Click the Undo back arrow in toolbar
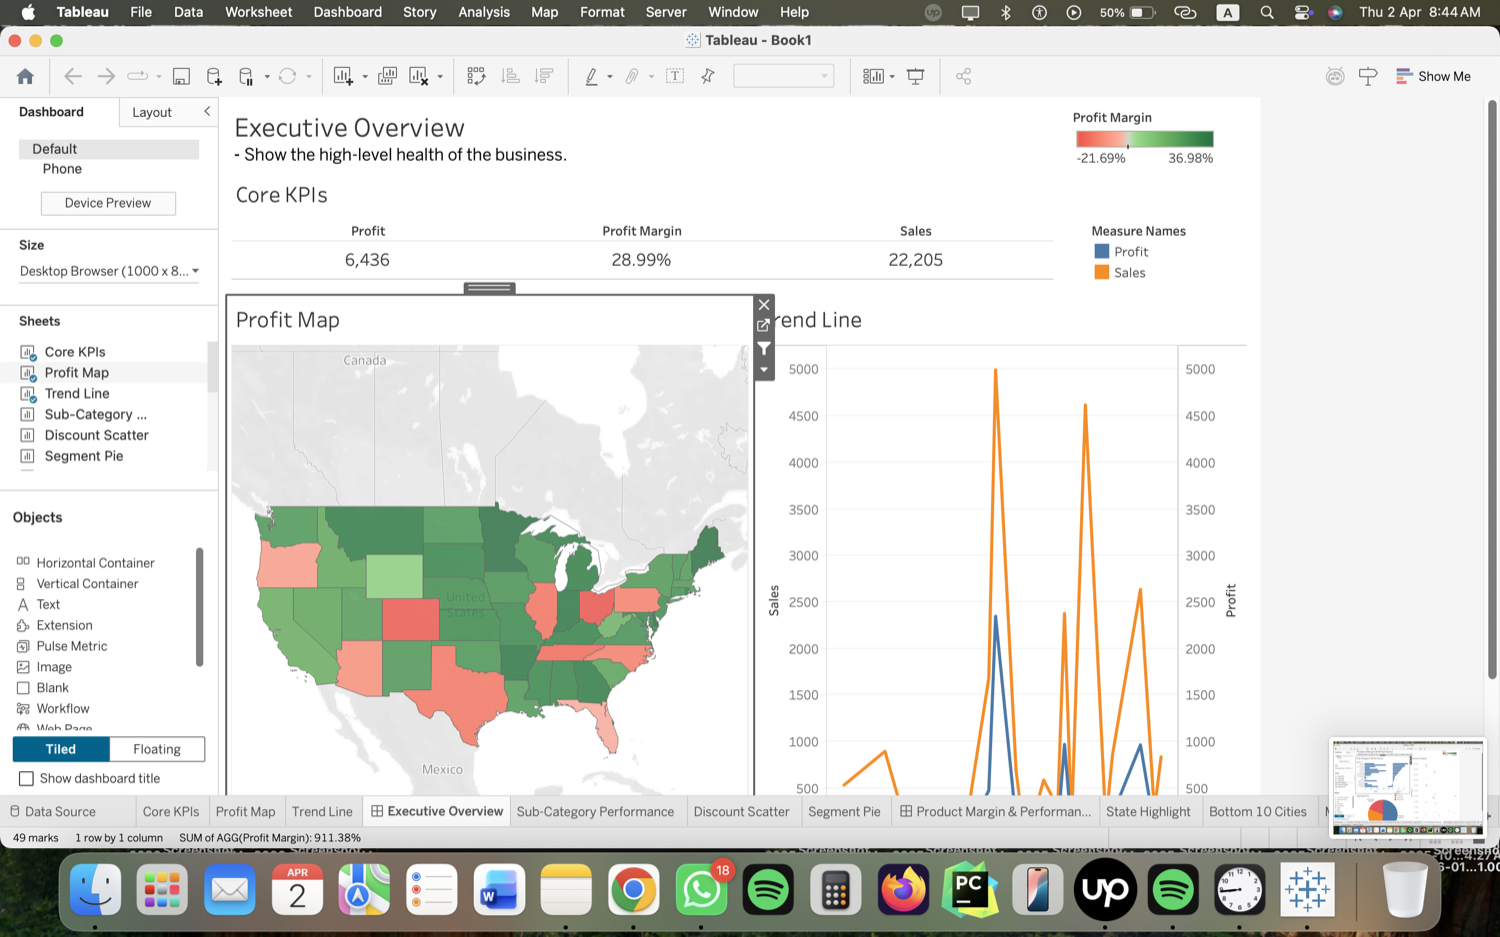This screenshot has height=937, width=1500. (72, 76)
